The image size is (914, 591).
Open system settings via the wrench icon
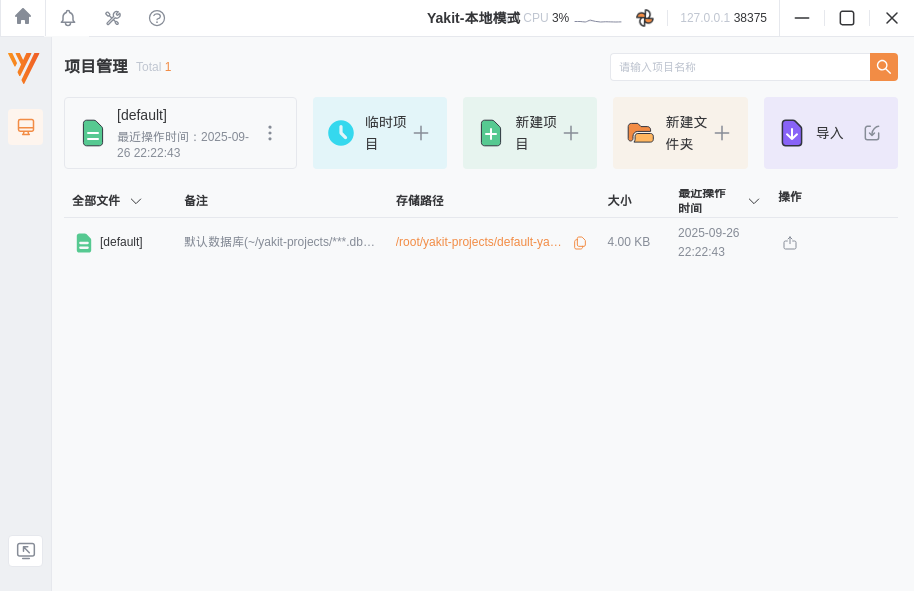pos(112,17)
